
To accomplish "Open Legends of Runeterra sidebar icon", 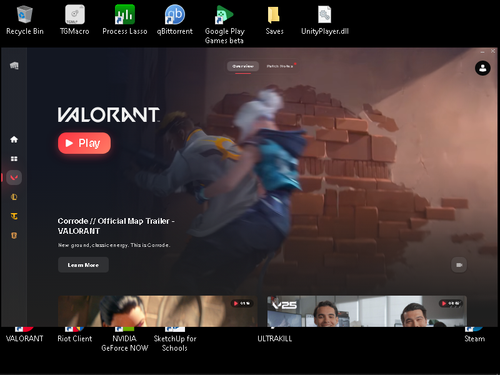I will [14, 235].
